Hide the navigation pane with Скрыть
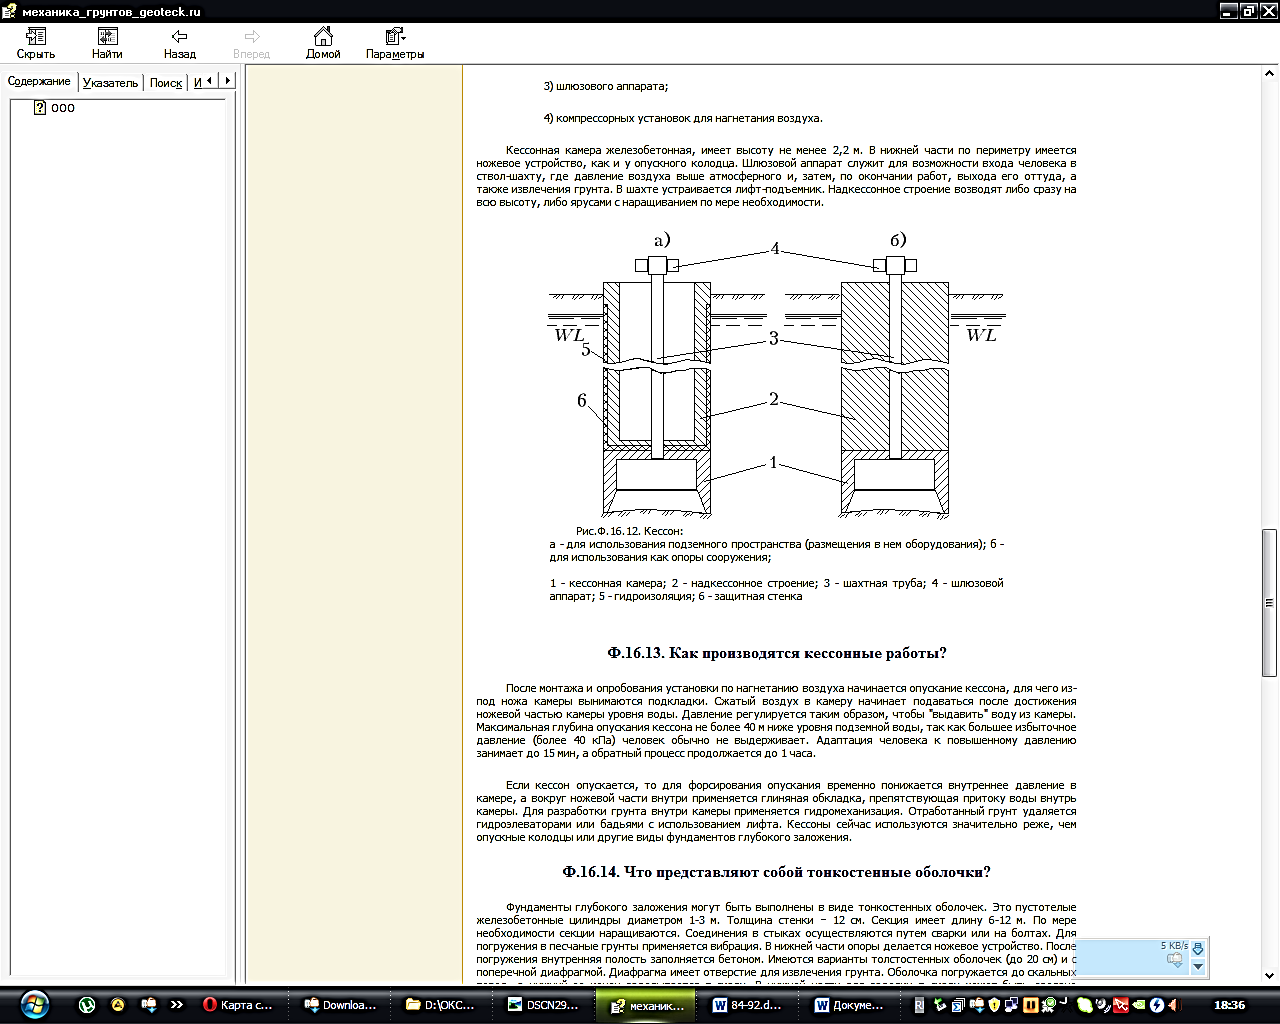The width and height of the screenshot is (1280, 1024). coord(36,44)
